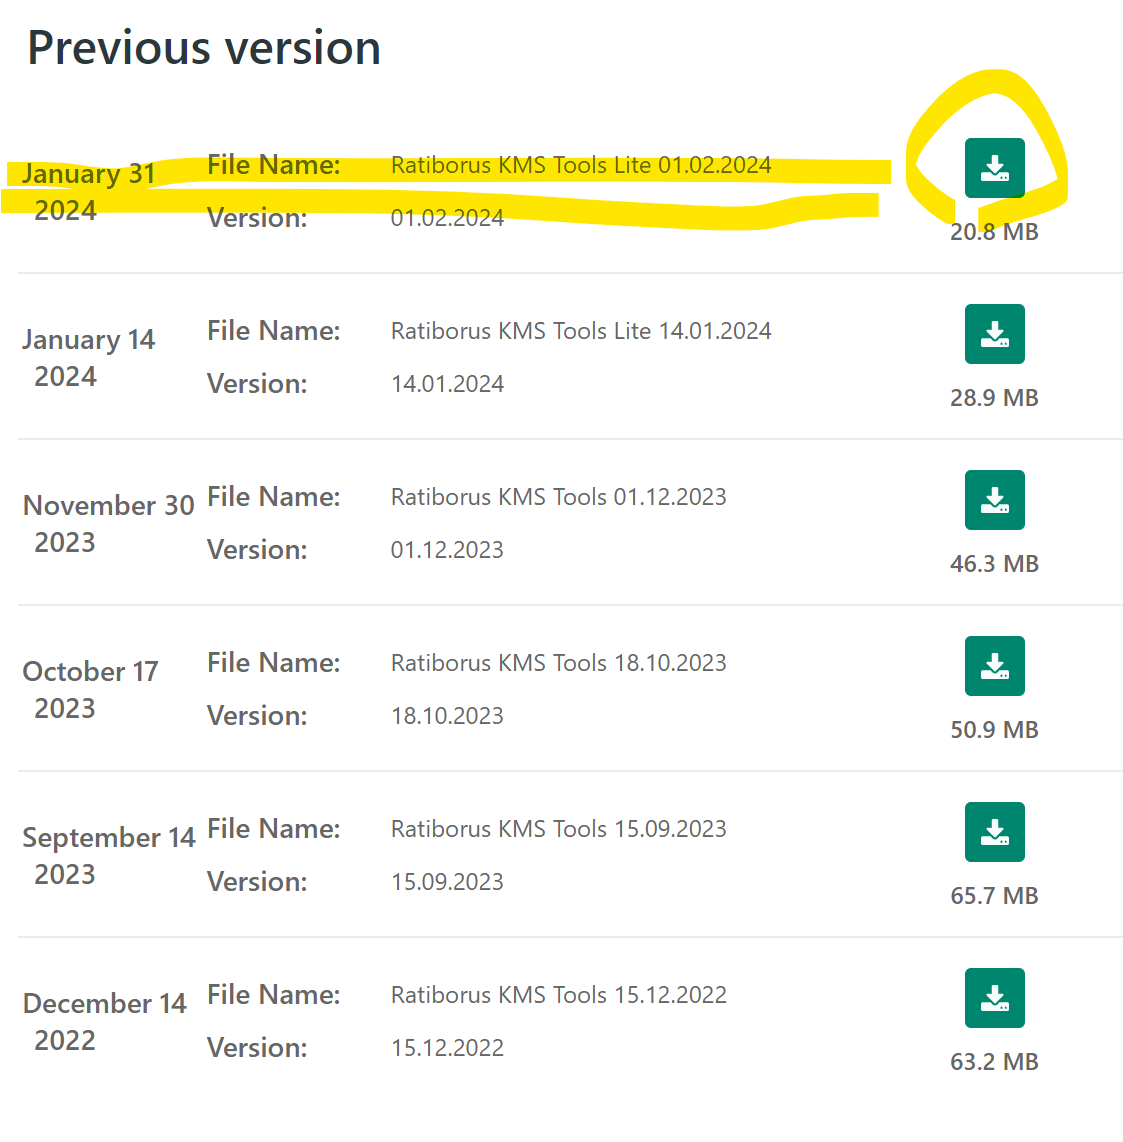Download Ratiborus KMS Tools 18.10.2023 file
This screenshot has width=1123, height=1142.
click(994, 666)
